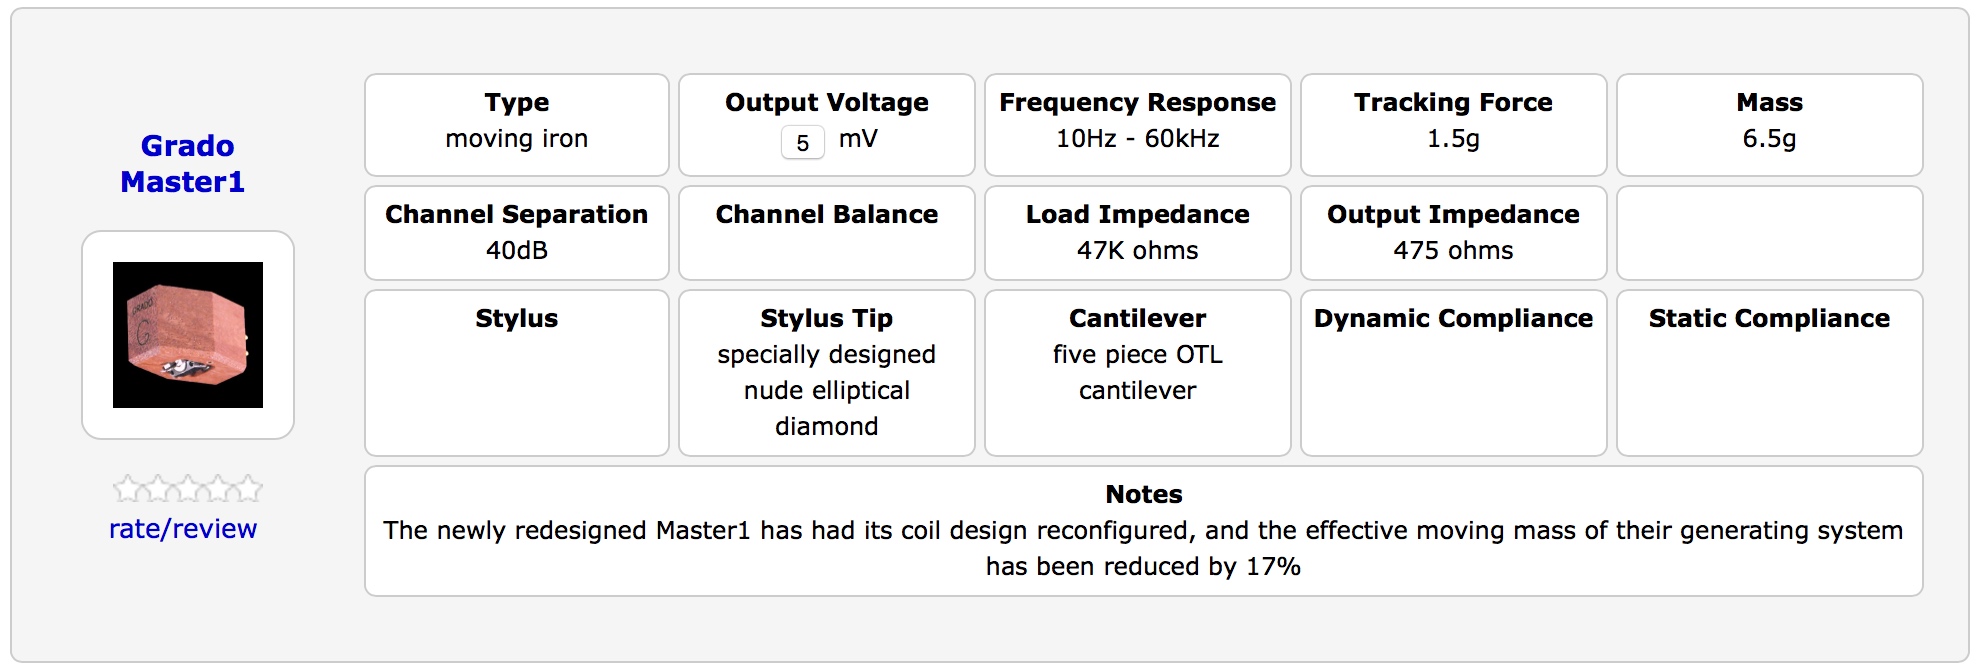Click the second rating star

tap(157, 489)
